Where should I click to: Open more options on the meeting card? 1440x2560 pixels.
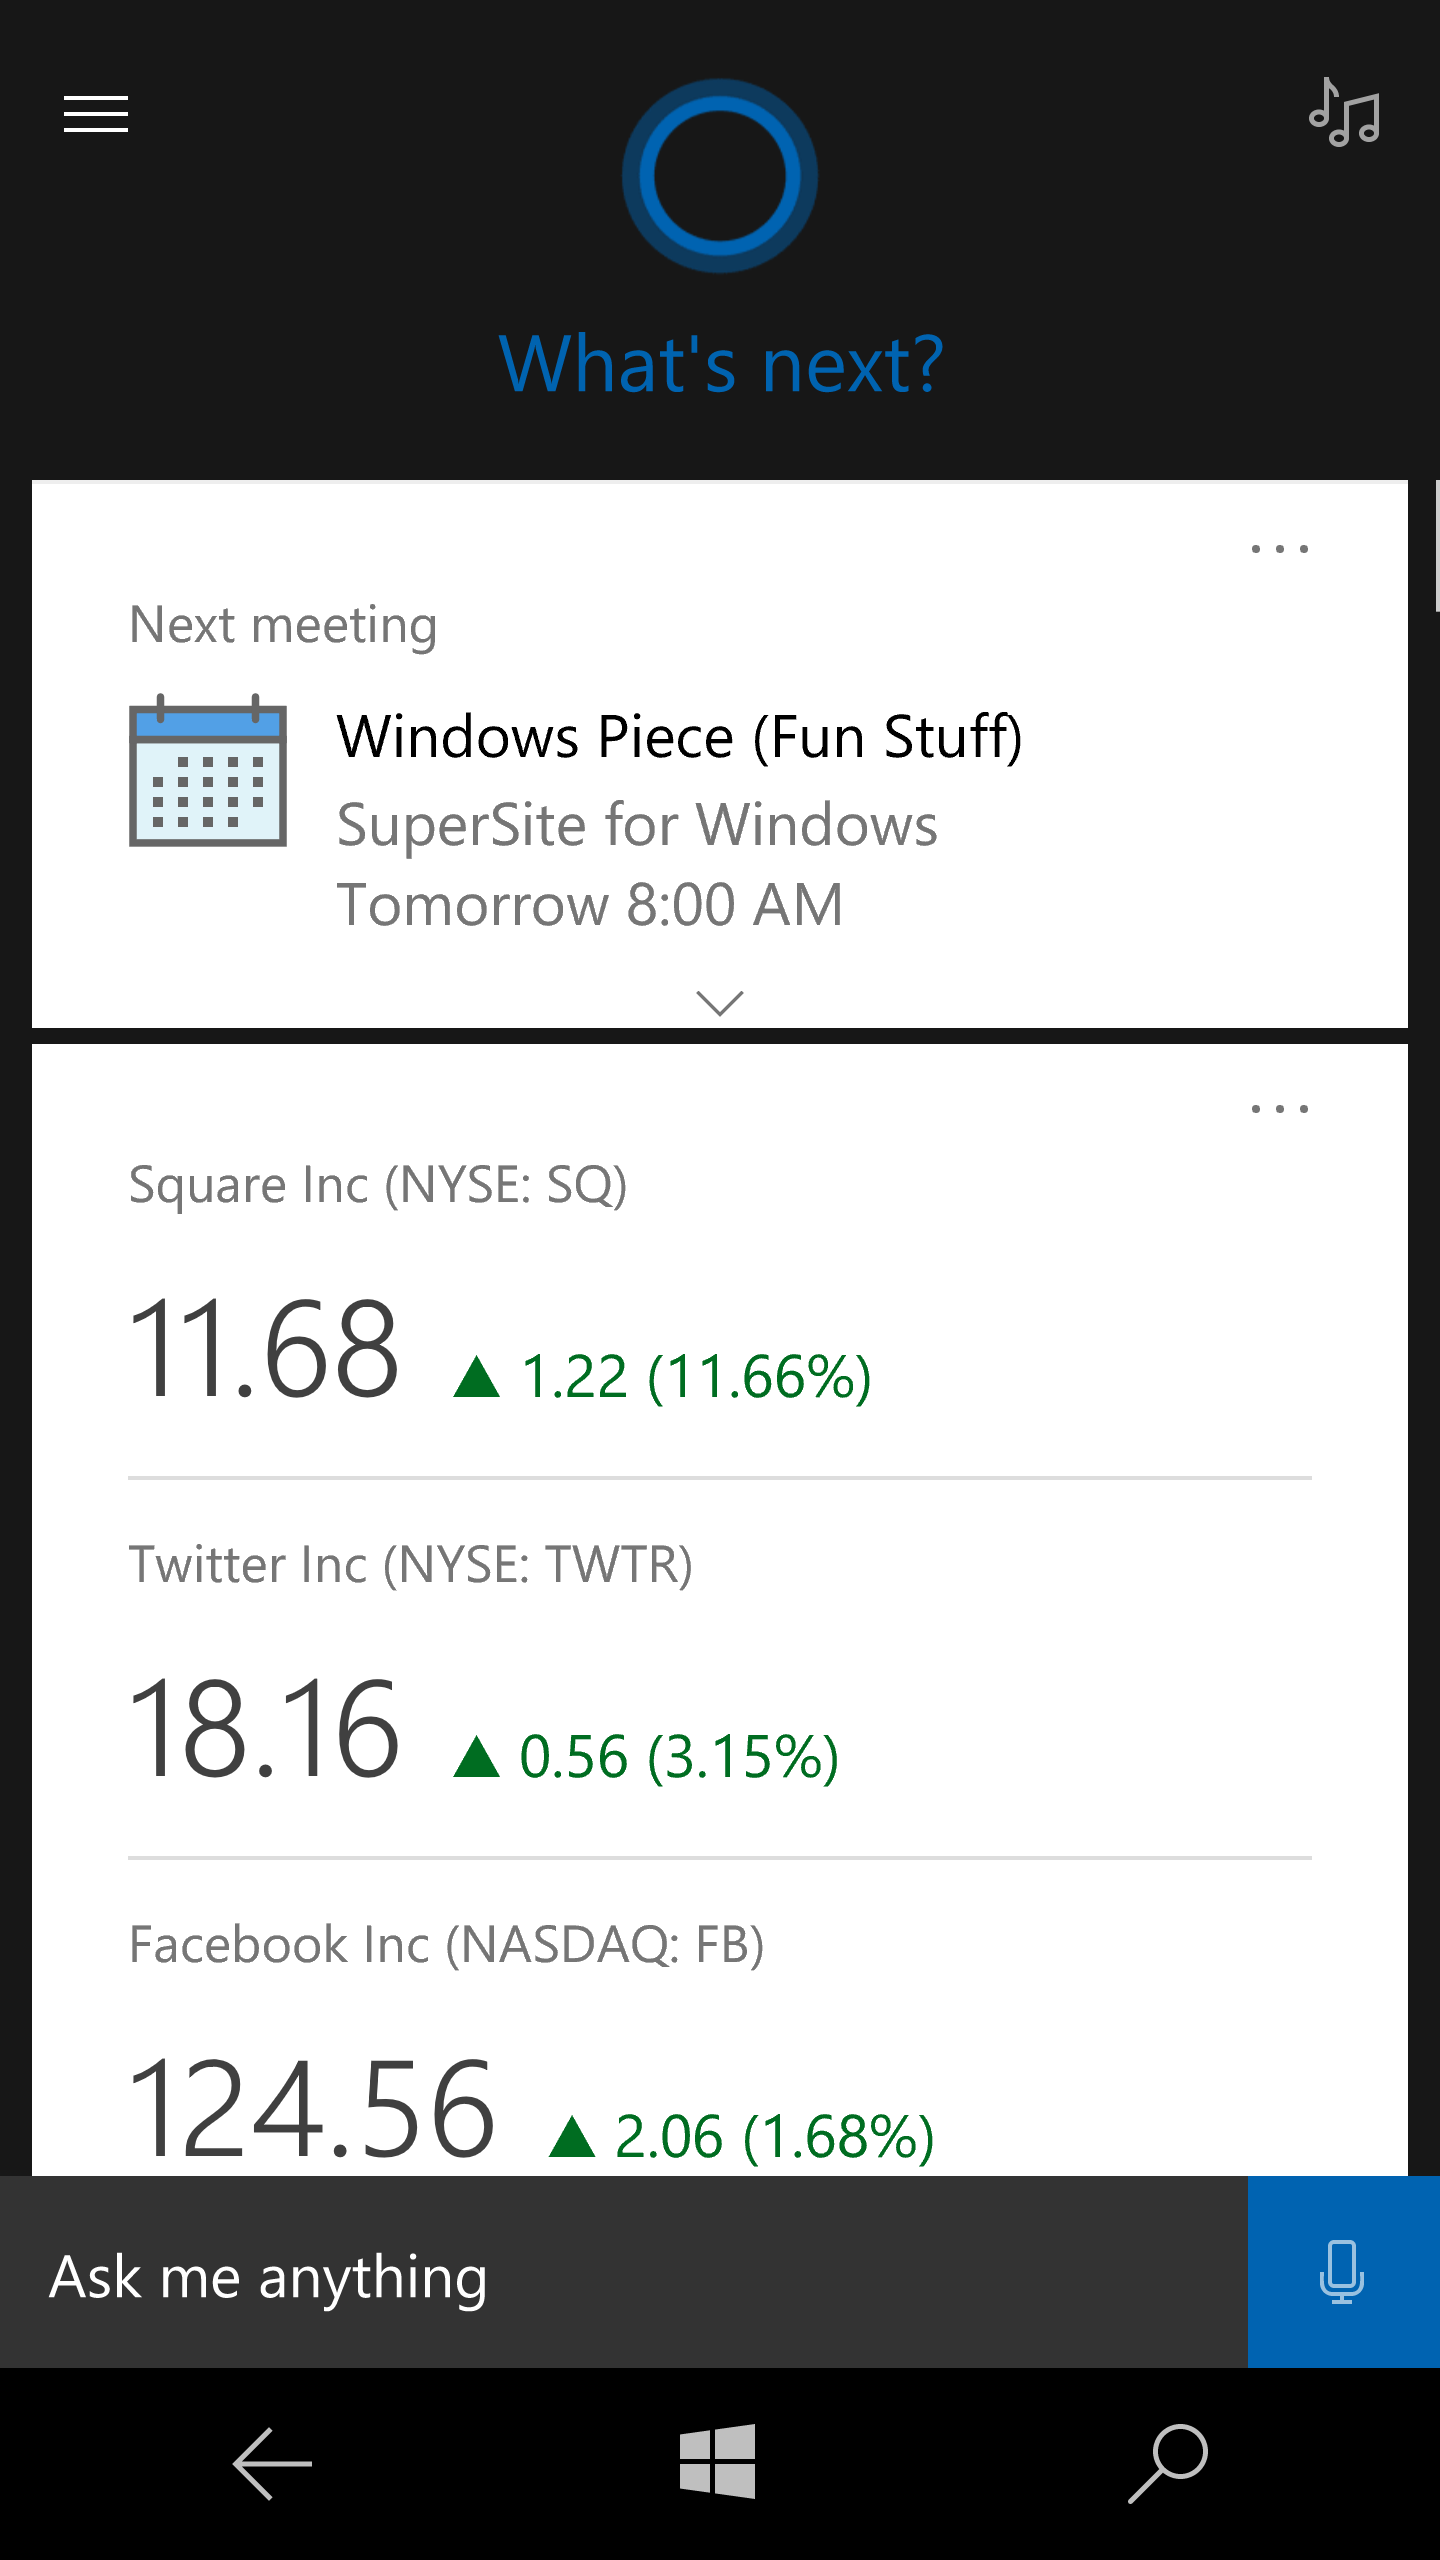[x=1280, y=549]
